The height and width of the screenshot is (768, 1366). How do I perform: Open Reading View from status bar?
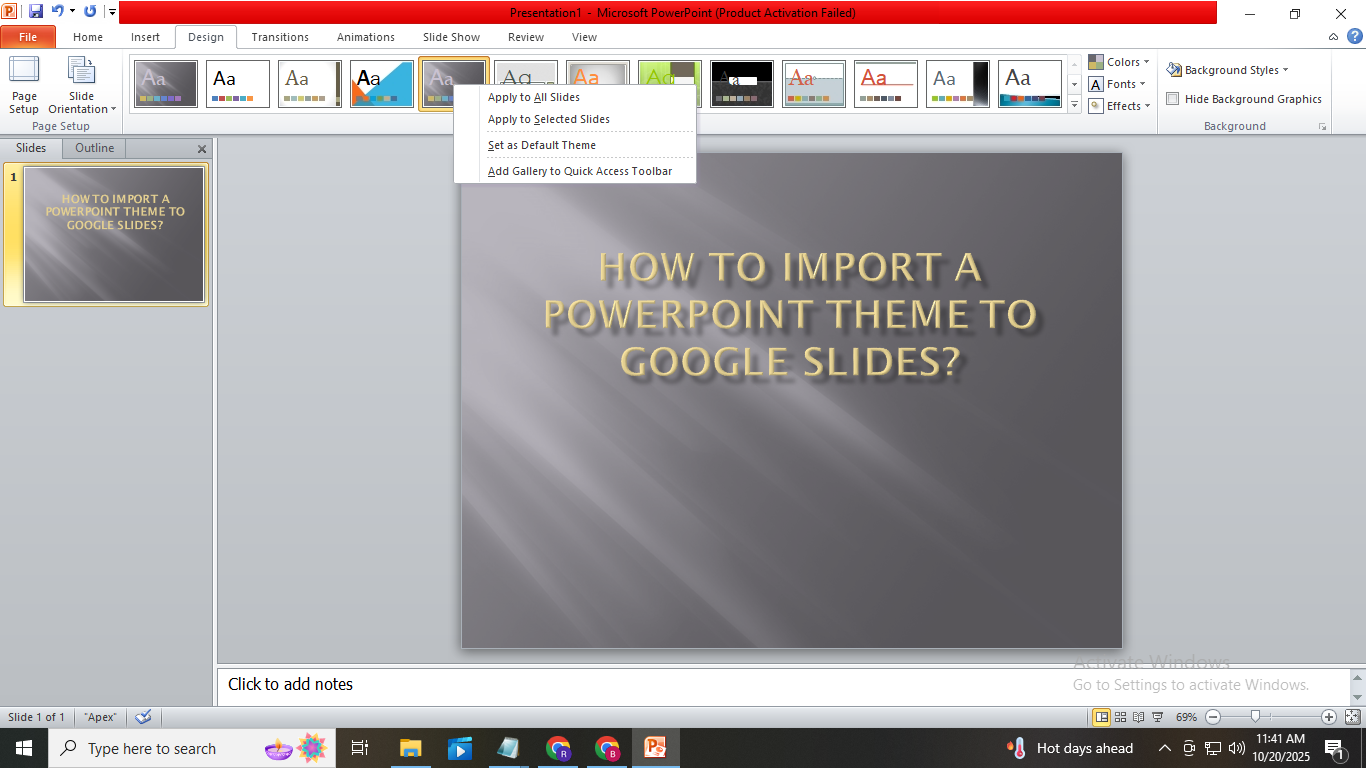pyautogui.click(x=1138, y=717)
